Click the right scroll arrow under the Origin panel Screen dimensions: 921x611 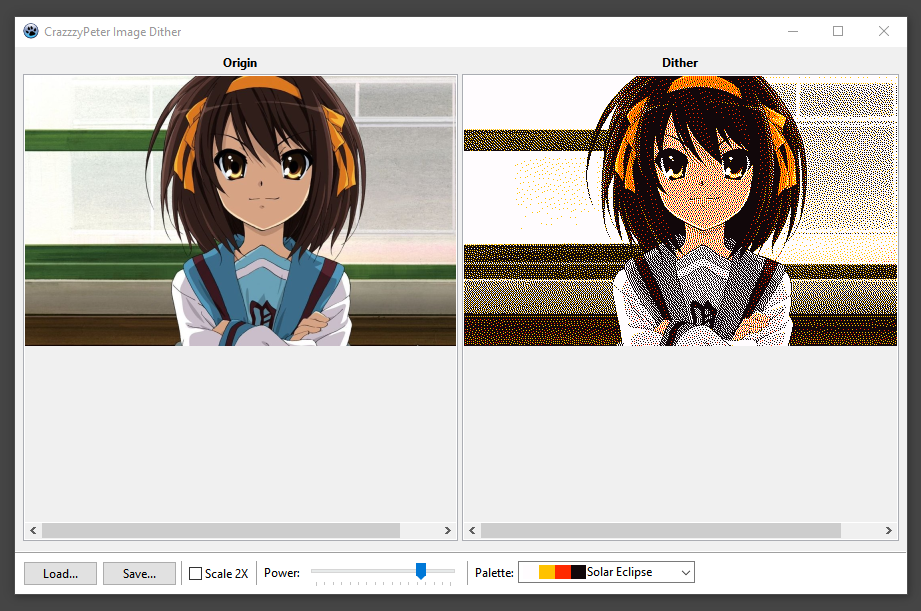pyautogui.click(x=447, y=530)
